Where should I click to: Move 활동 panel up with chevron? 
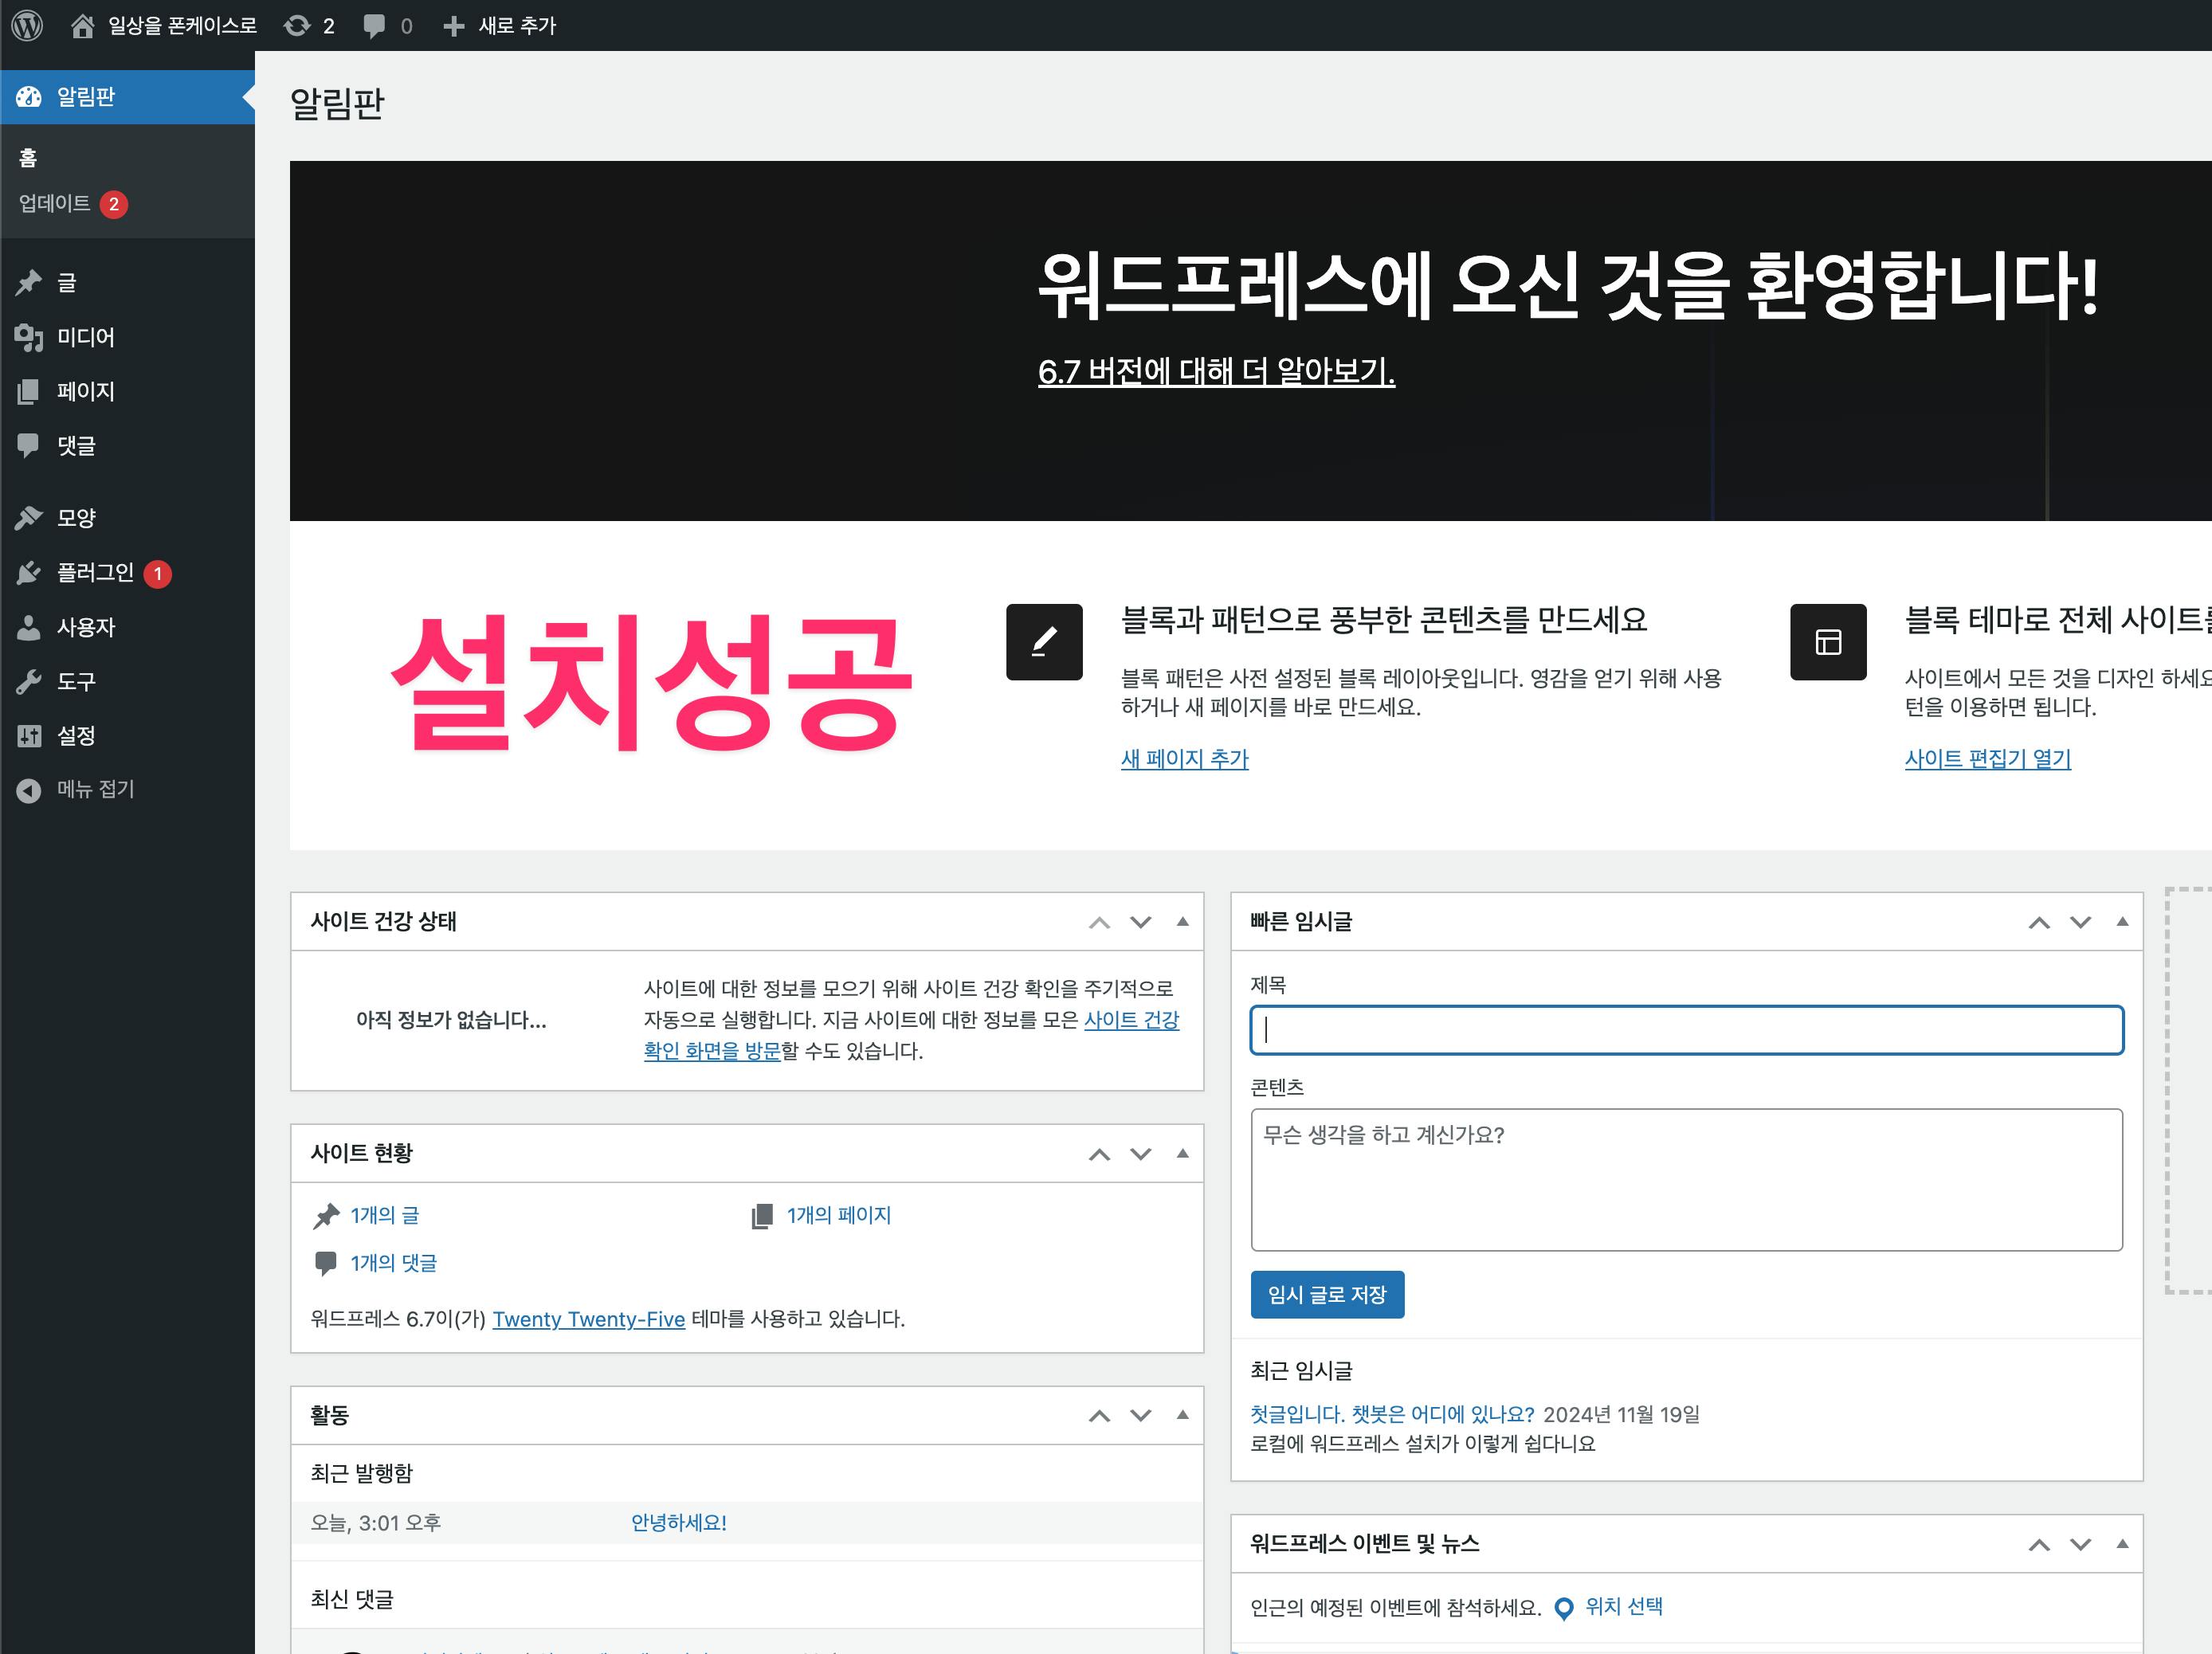1099,1415
